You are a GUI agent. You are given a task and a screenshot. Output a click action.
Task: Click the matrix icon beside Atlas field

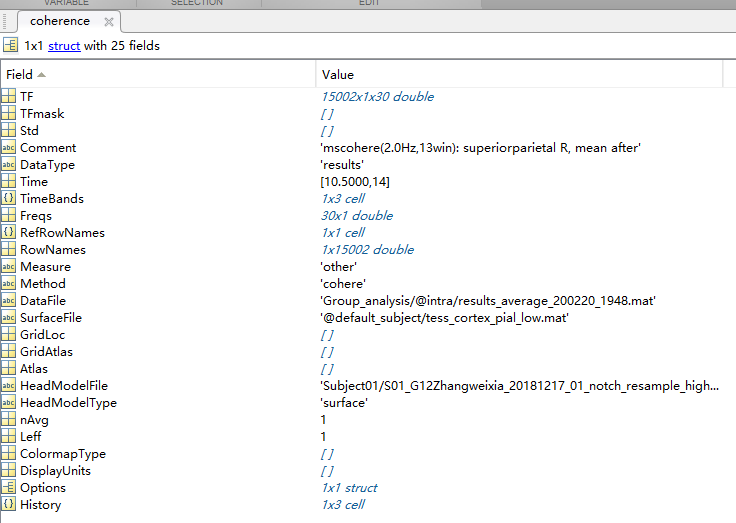click(x=8, y=368)
